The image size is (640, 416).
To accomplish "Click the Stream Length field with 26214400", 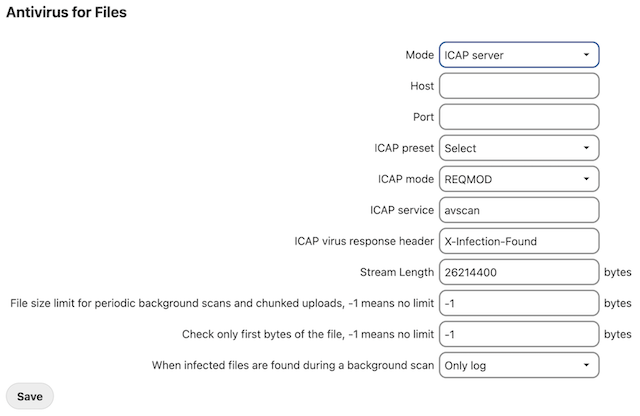I will point(518,272).
